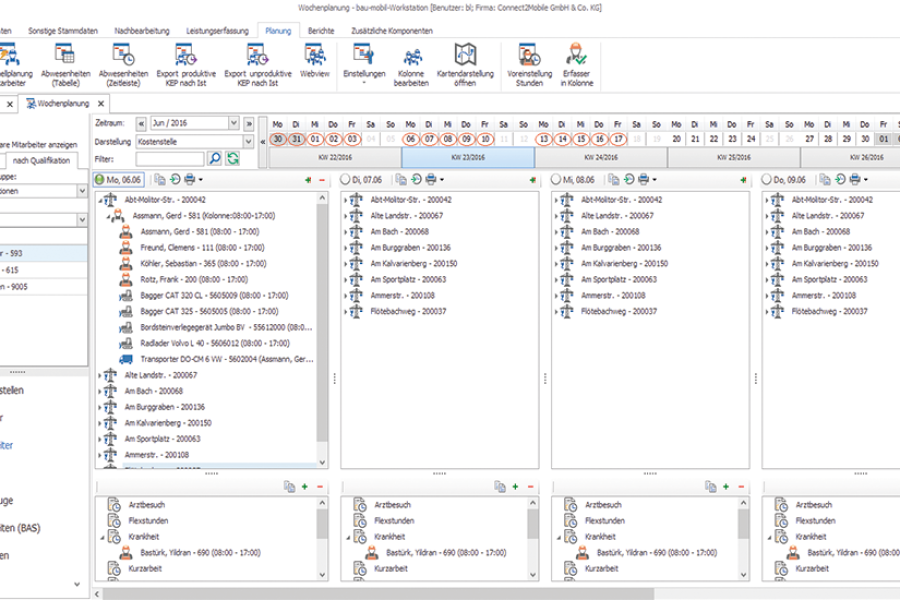Select the Mo, 06.06 day radio button

pos(99,179)
